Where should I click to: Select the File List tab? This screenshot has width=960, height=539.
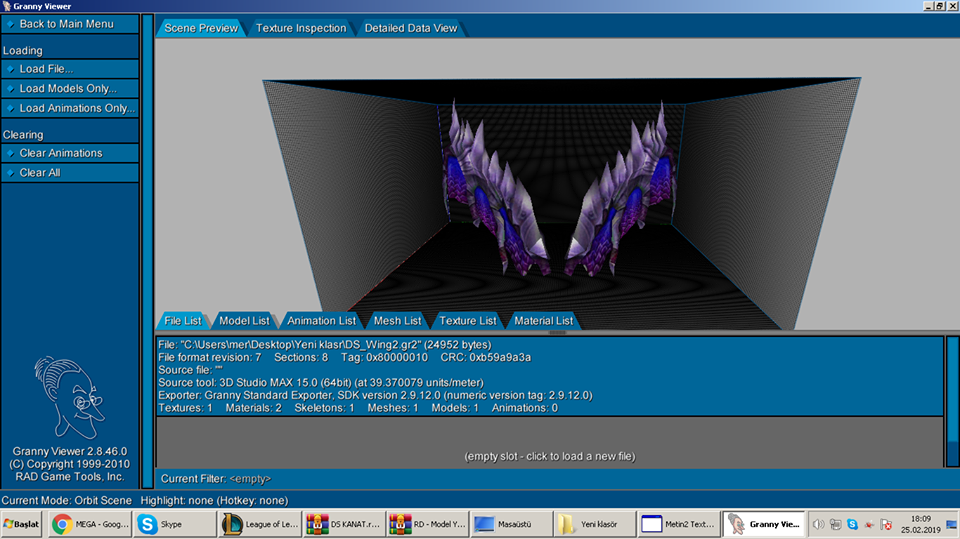coord(182,320)
